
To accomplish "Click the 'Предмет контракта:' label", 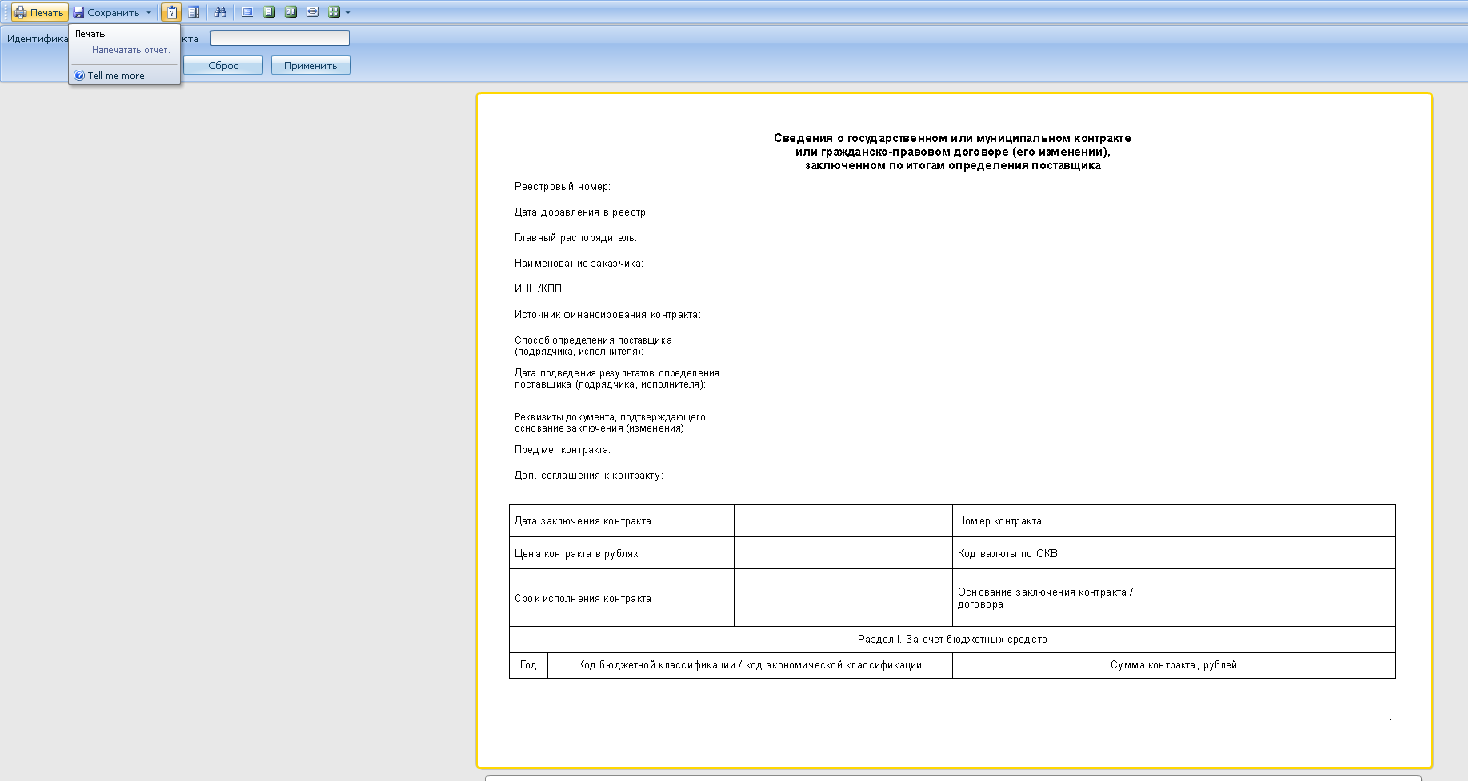I will tap(562, 449).
